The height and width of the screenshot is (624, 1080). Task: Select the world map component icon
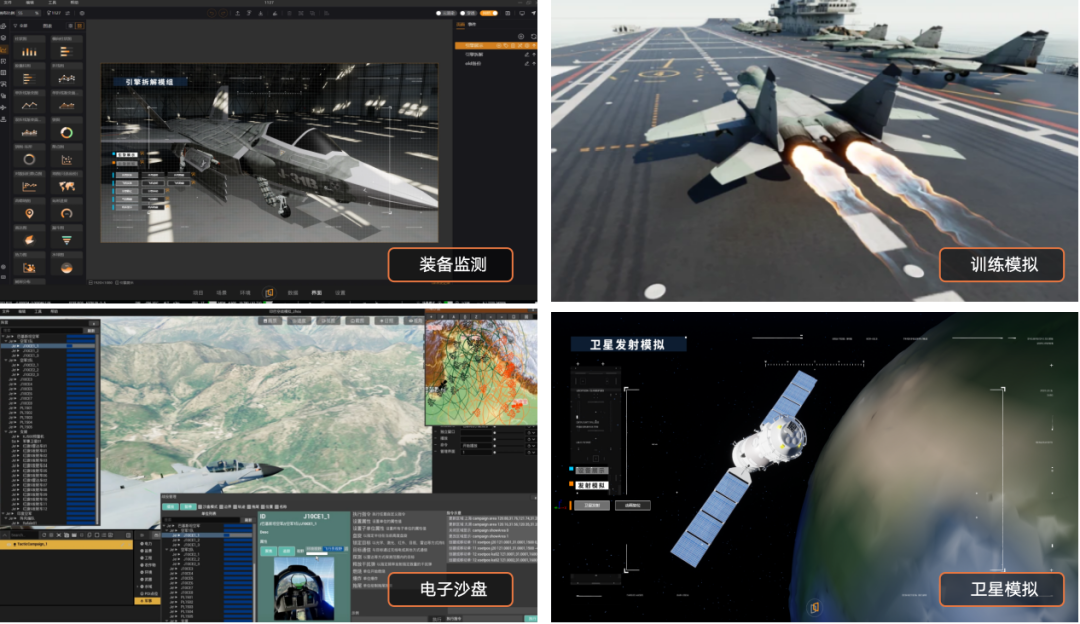coord(66,186)
